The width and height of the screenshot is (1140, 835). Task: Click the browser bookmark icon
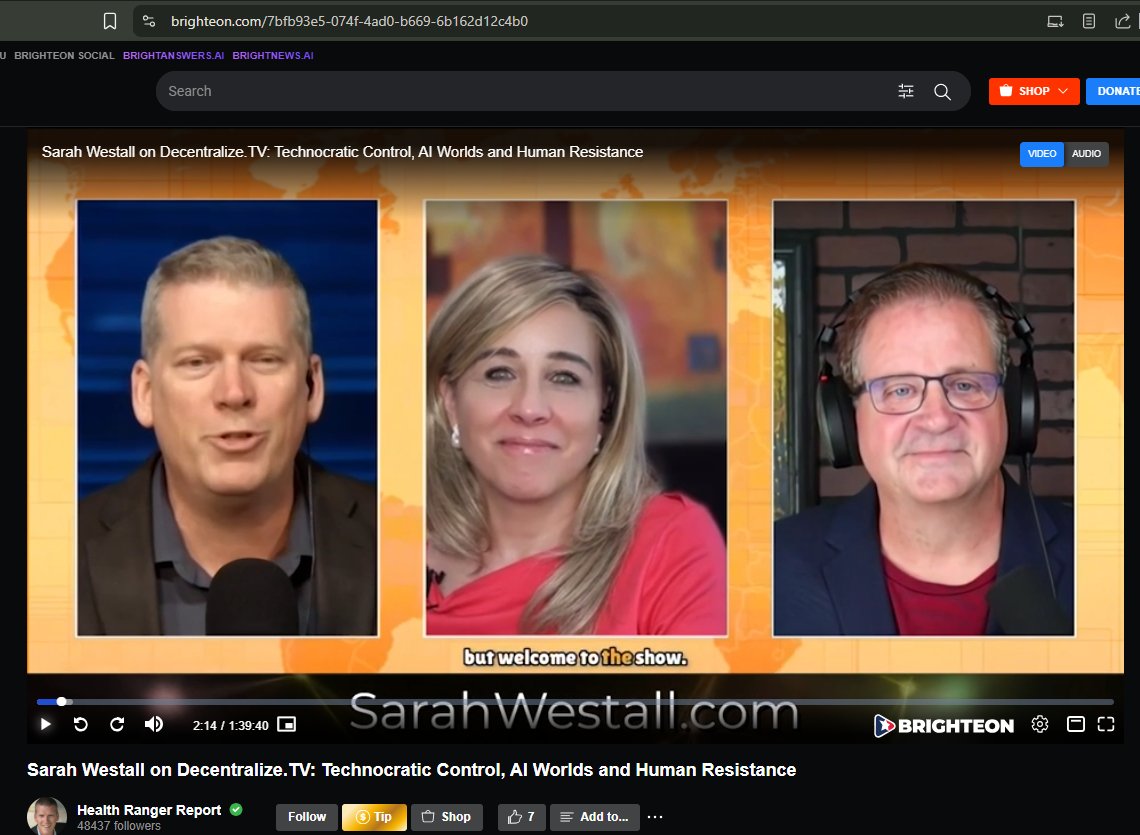click(x=110, y=21)
